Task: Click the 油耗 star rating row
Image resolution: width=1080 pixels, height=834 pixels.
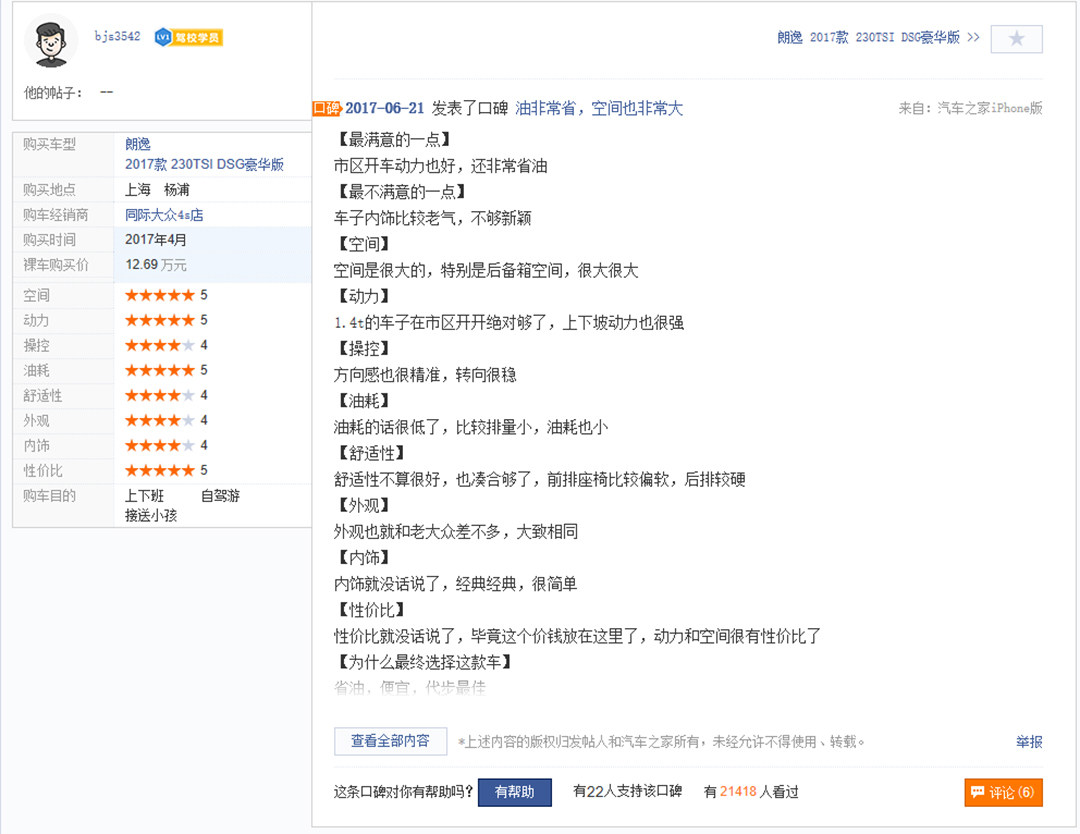Action: (x=159, y=370)
